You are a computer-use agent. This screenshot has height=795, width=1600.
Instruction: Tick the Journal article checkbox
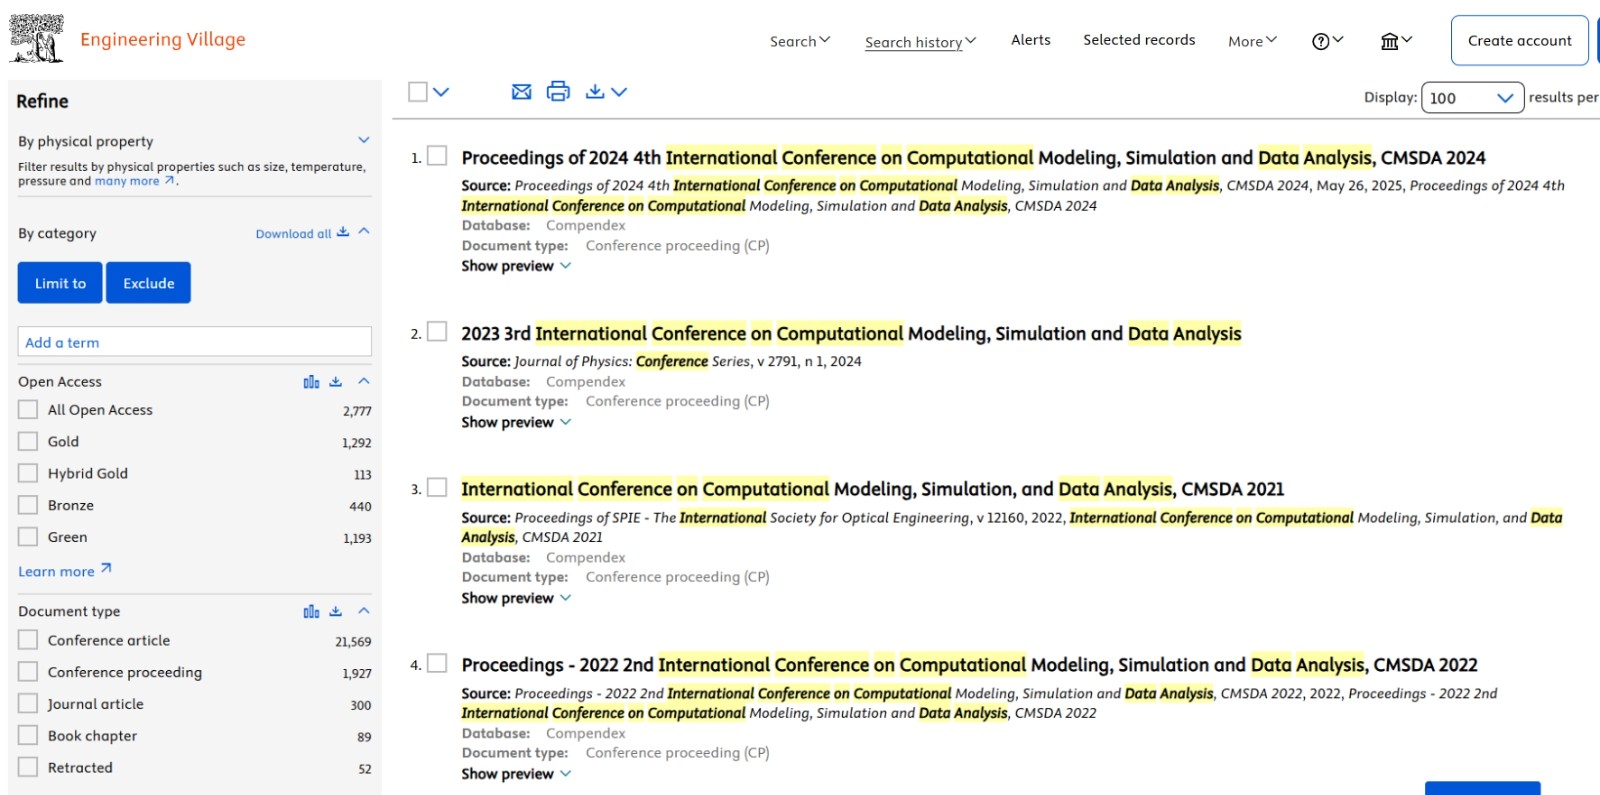coord(28,704)
